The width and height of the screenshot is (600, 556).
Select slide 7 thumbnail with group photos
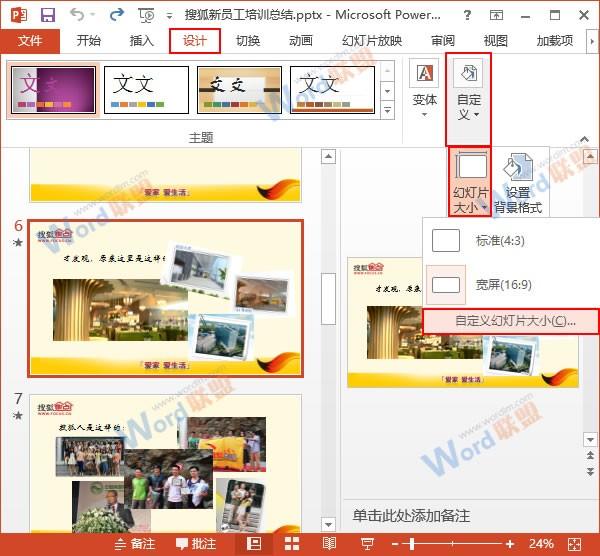164,464
